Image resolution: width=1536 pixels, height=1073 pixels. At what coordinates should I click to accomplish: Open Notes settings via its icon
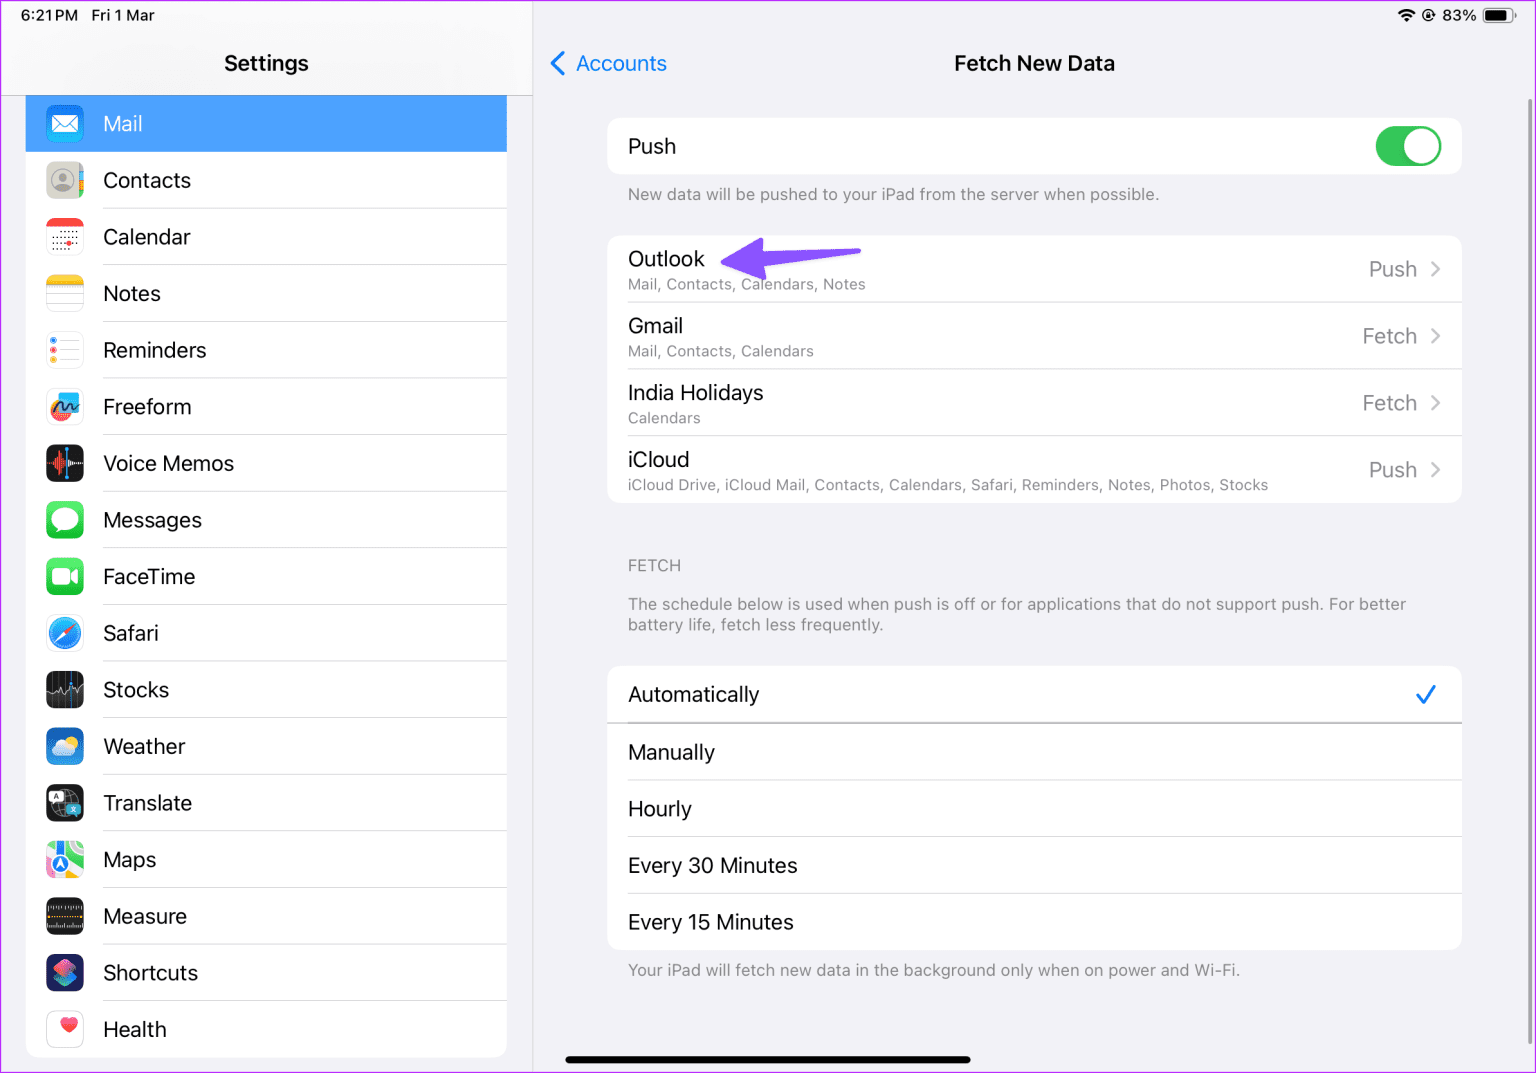coord(64,293)
